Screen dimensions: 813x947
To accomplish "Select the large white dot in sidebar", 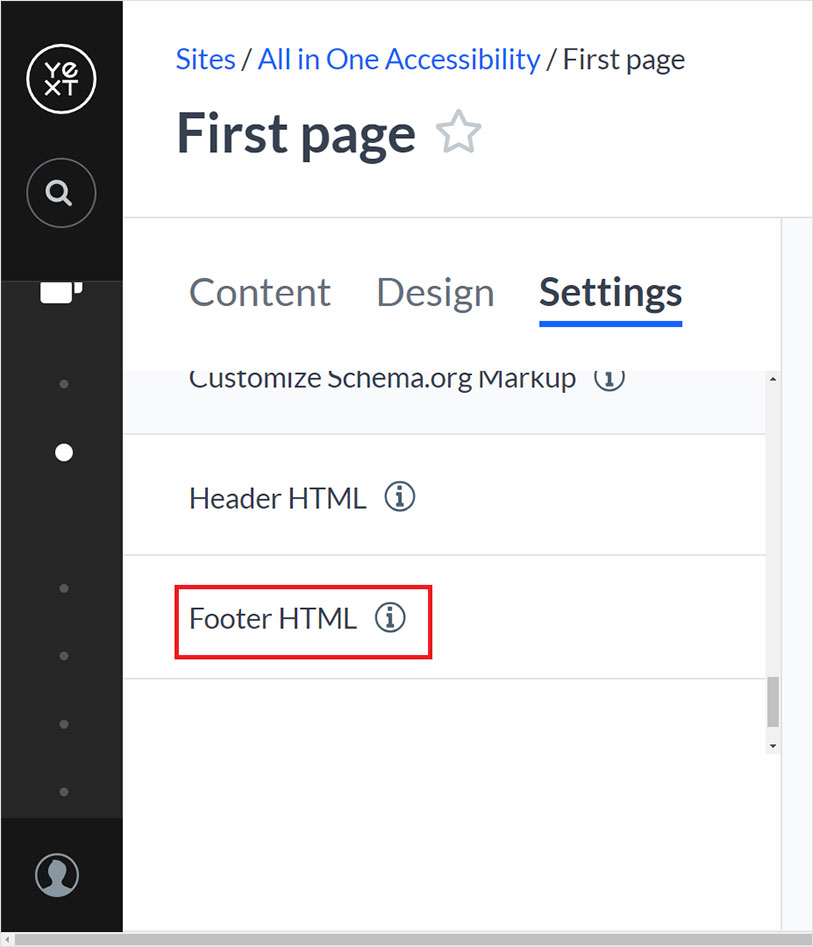I will (64, 453).
